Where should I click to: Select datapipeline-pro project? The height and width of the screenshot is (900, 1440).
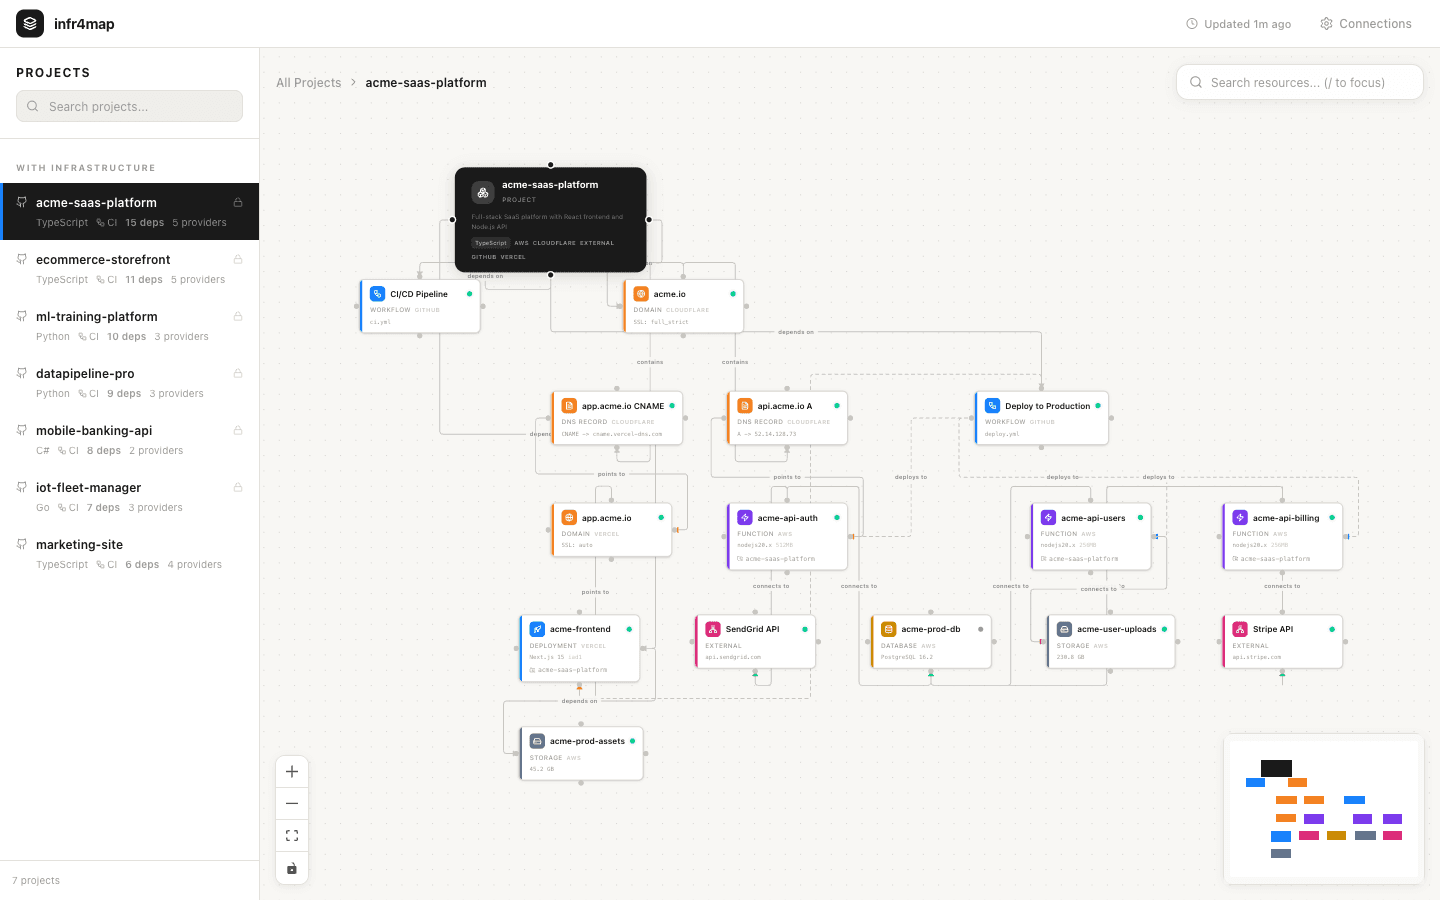click(130, 383)
